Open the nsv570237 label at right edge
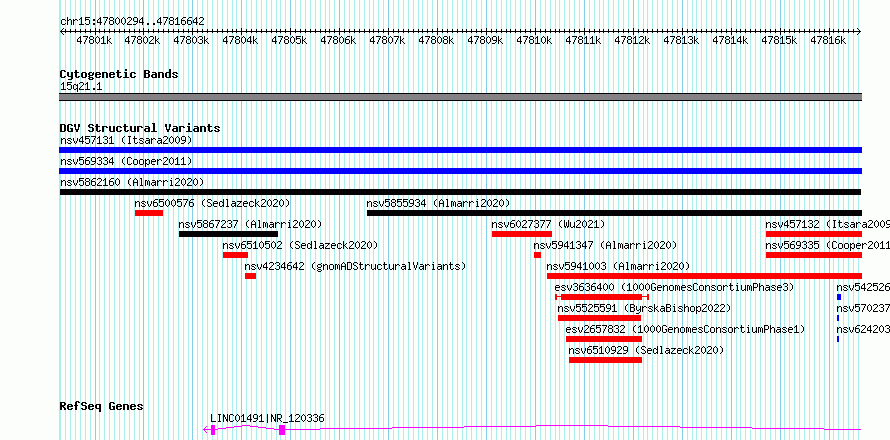 point(863,308)
